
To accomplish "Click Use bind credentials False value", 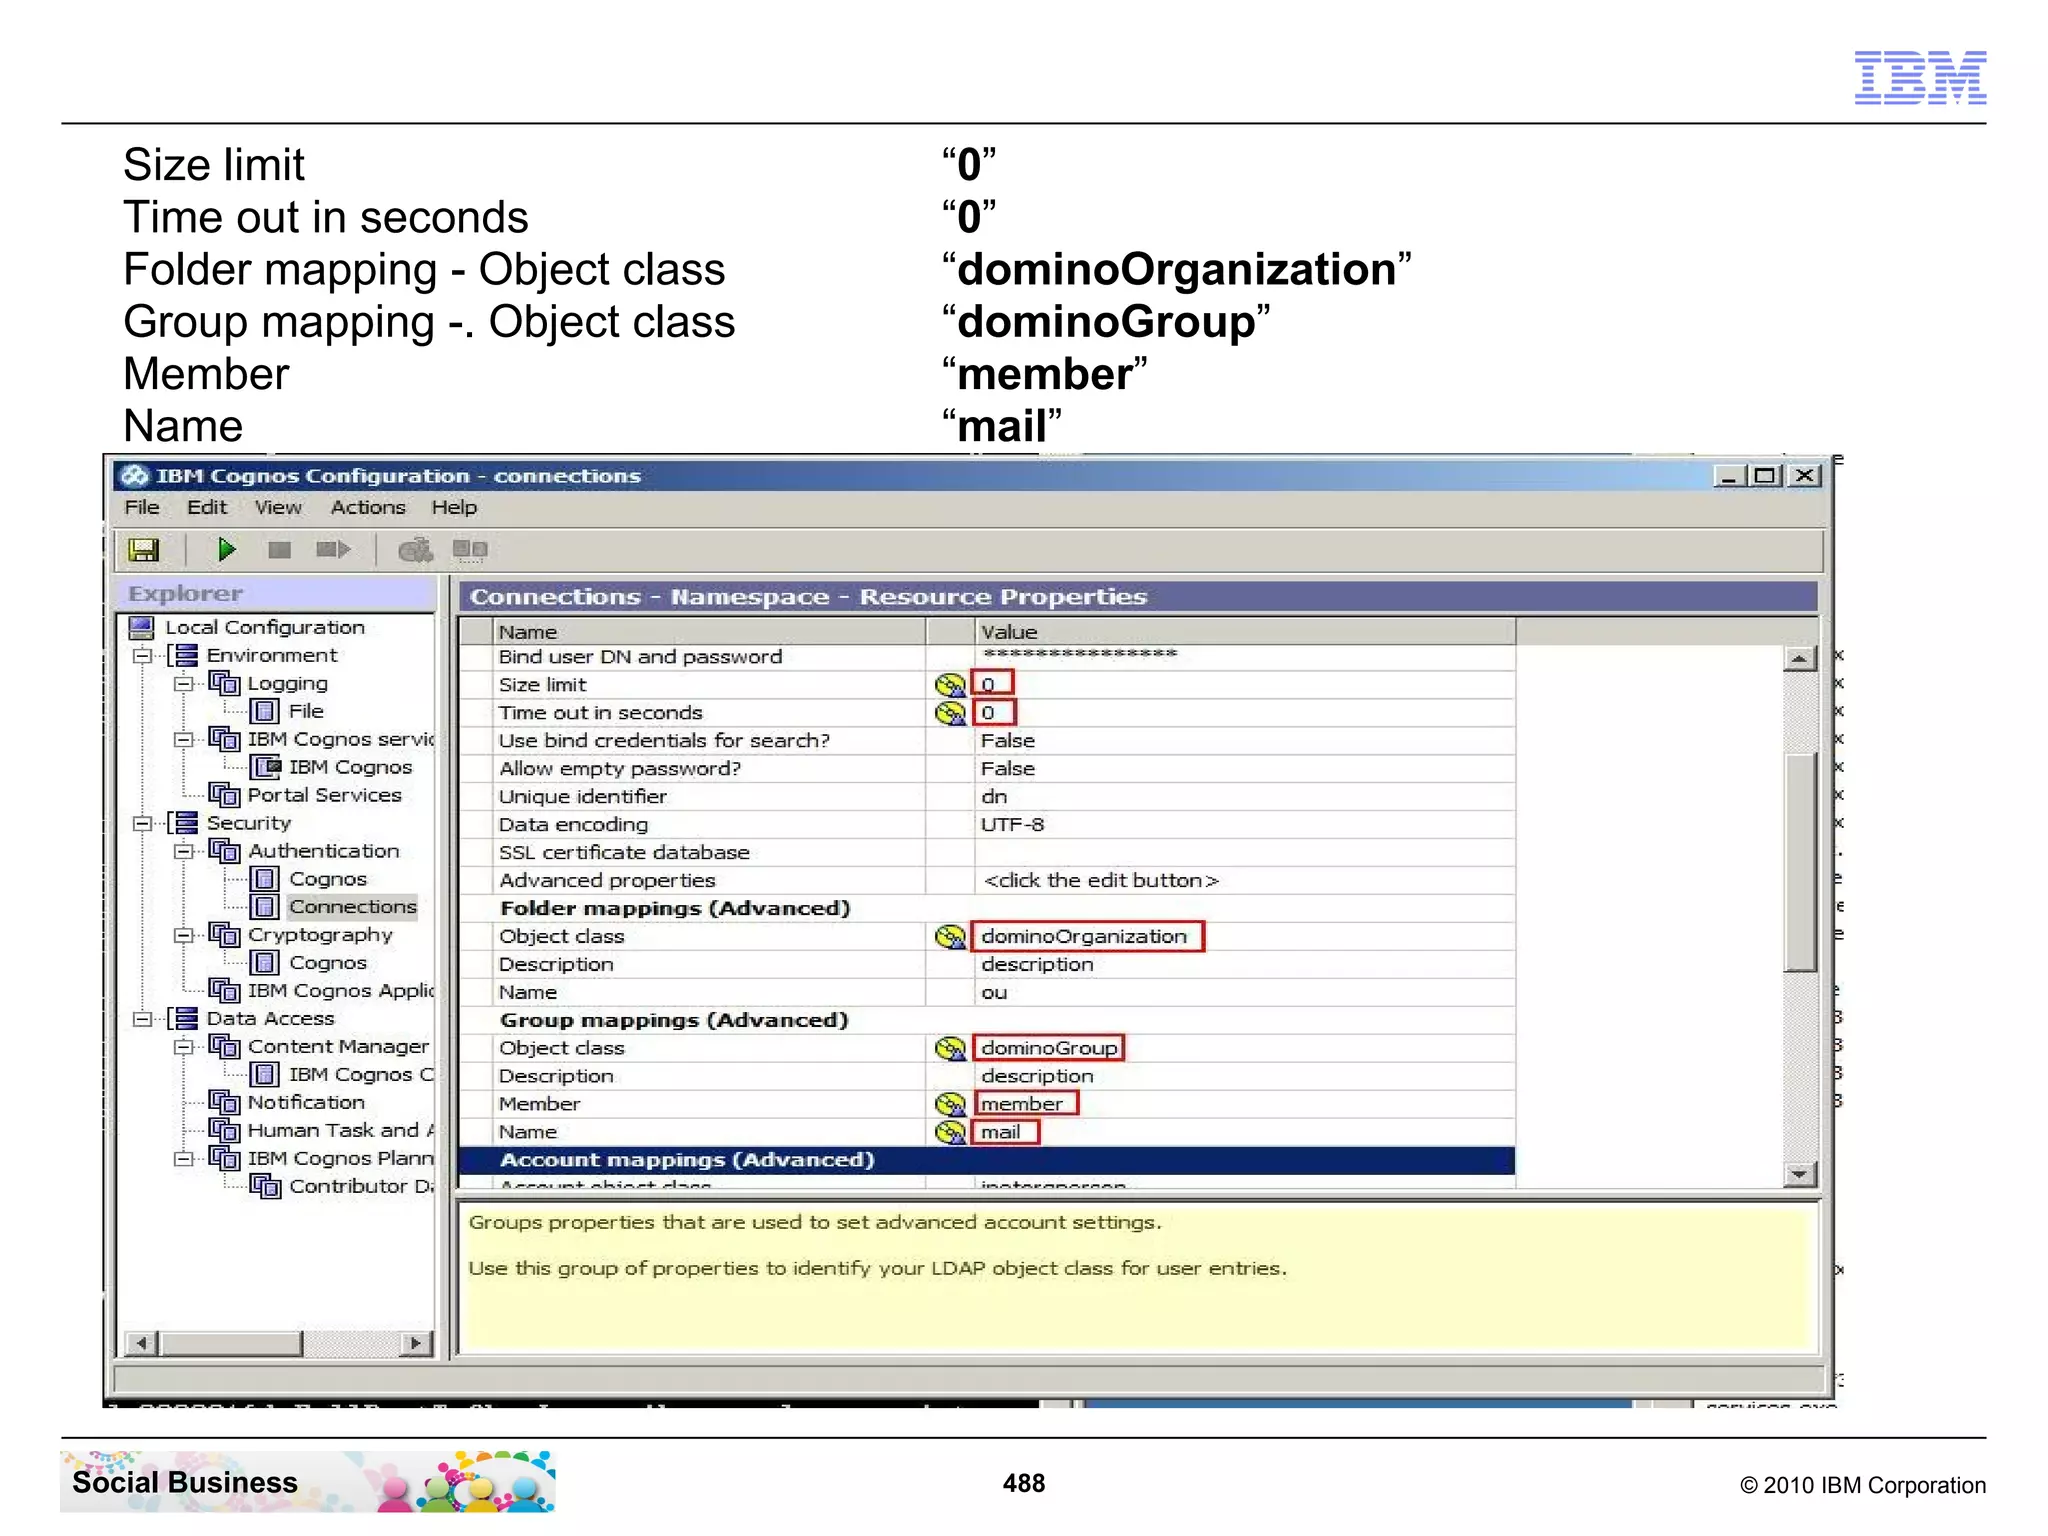I will 1245,741.
